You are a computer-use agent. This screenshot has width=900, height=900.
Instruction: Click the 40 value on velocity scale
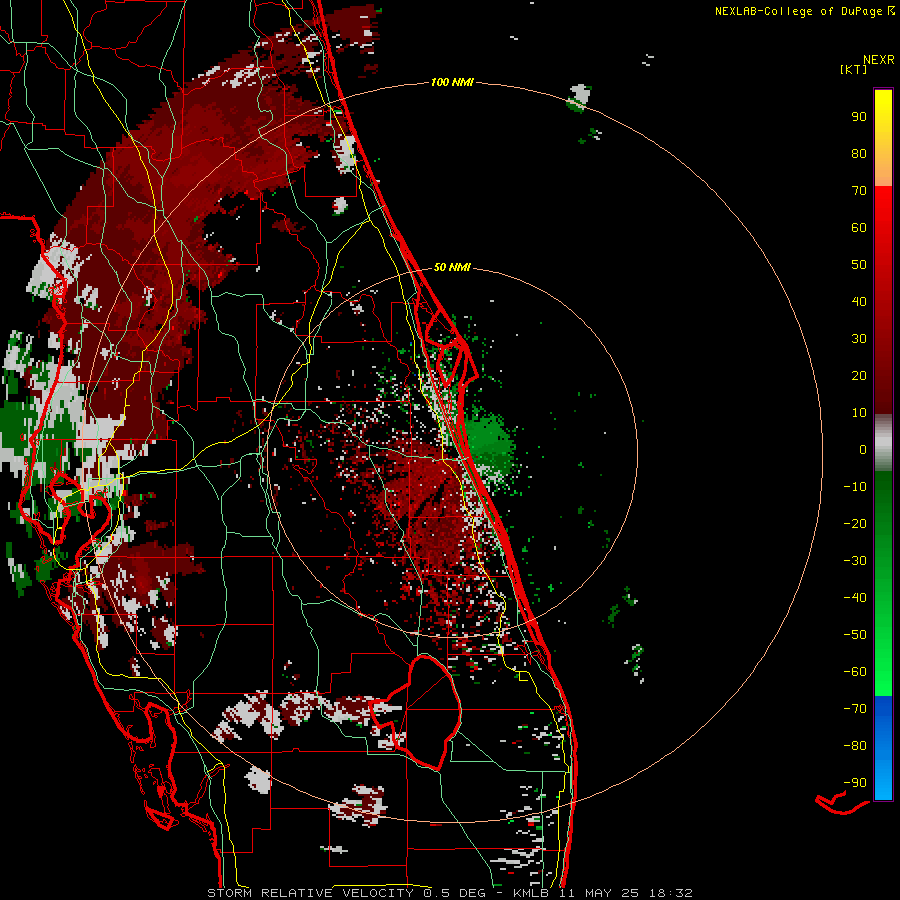[859, 302]
